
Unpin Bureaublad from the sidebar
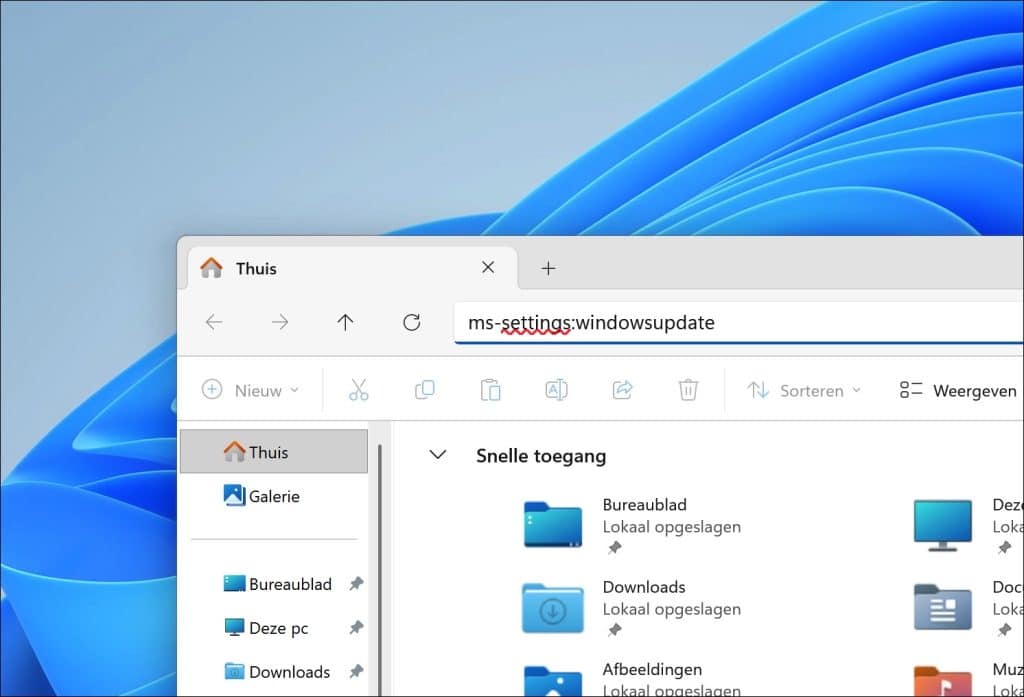357,583
